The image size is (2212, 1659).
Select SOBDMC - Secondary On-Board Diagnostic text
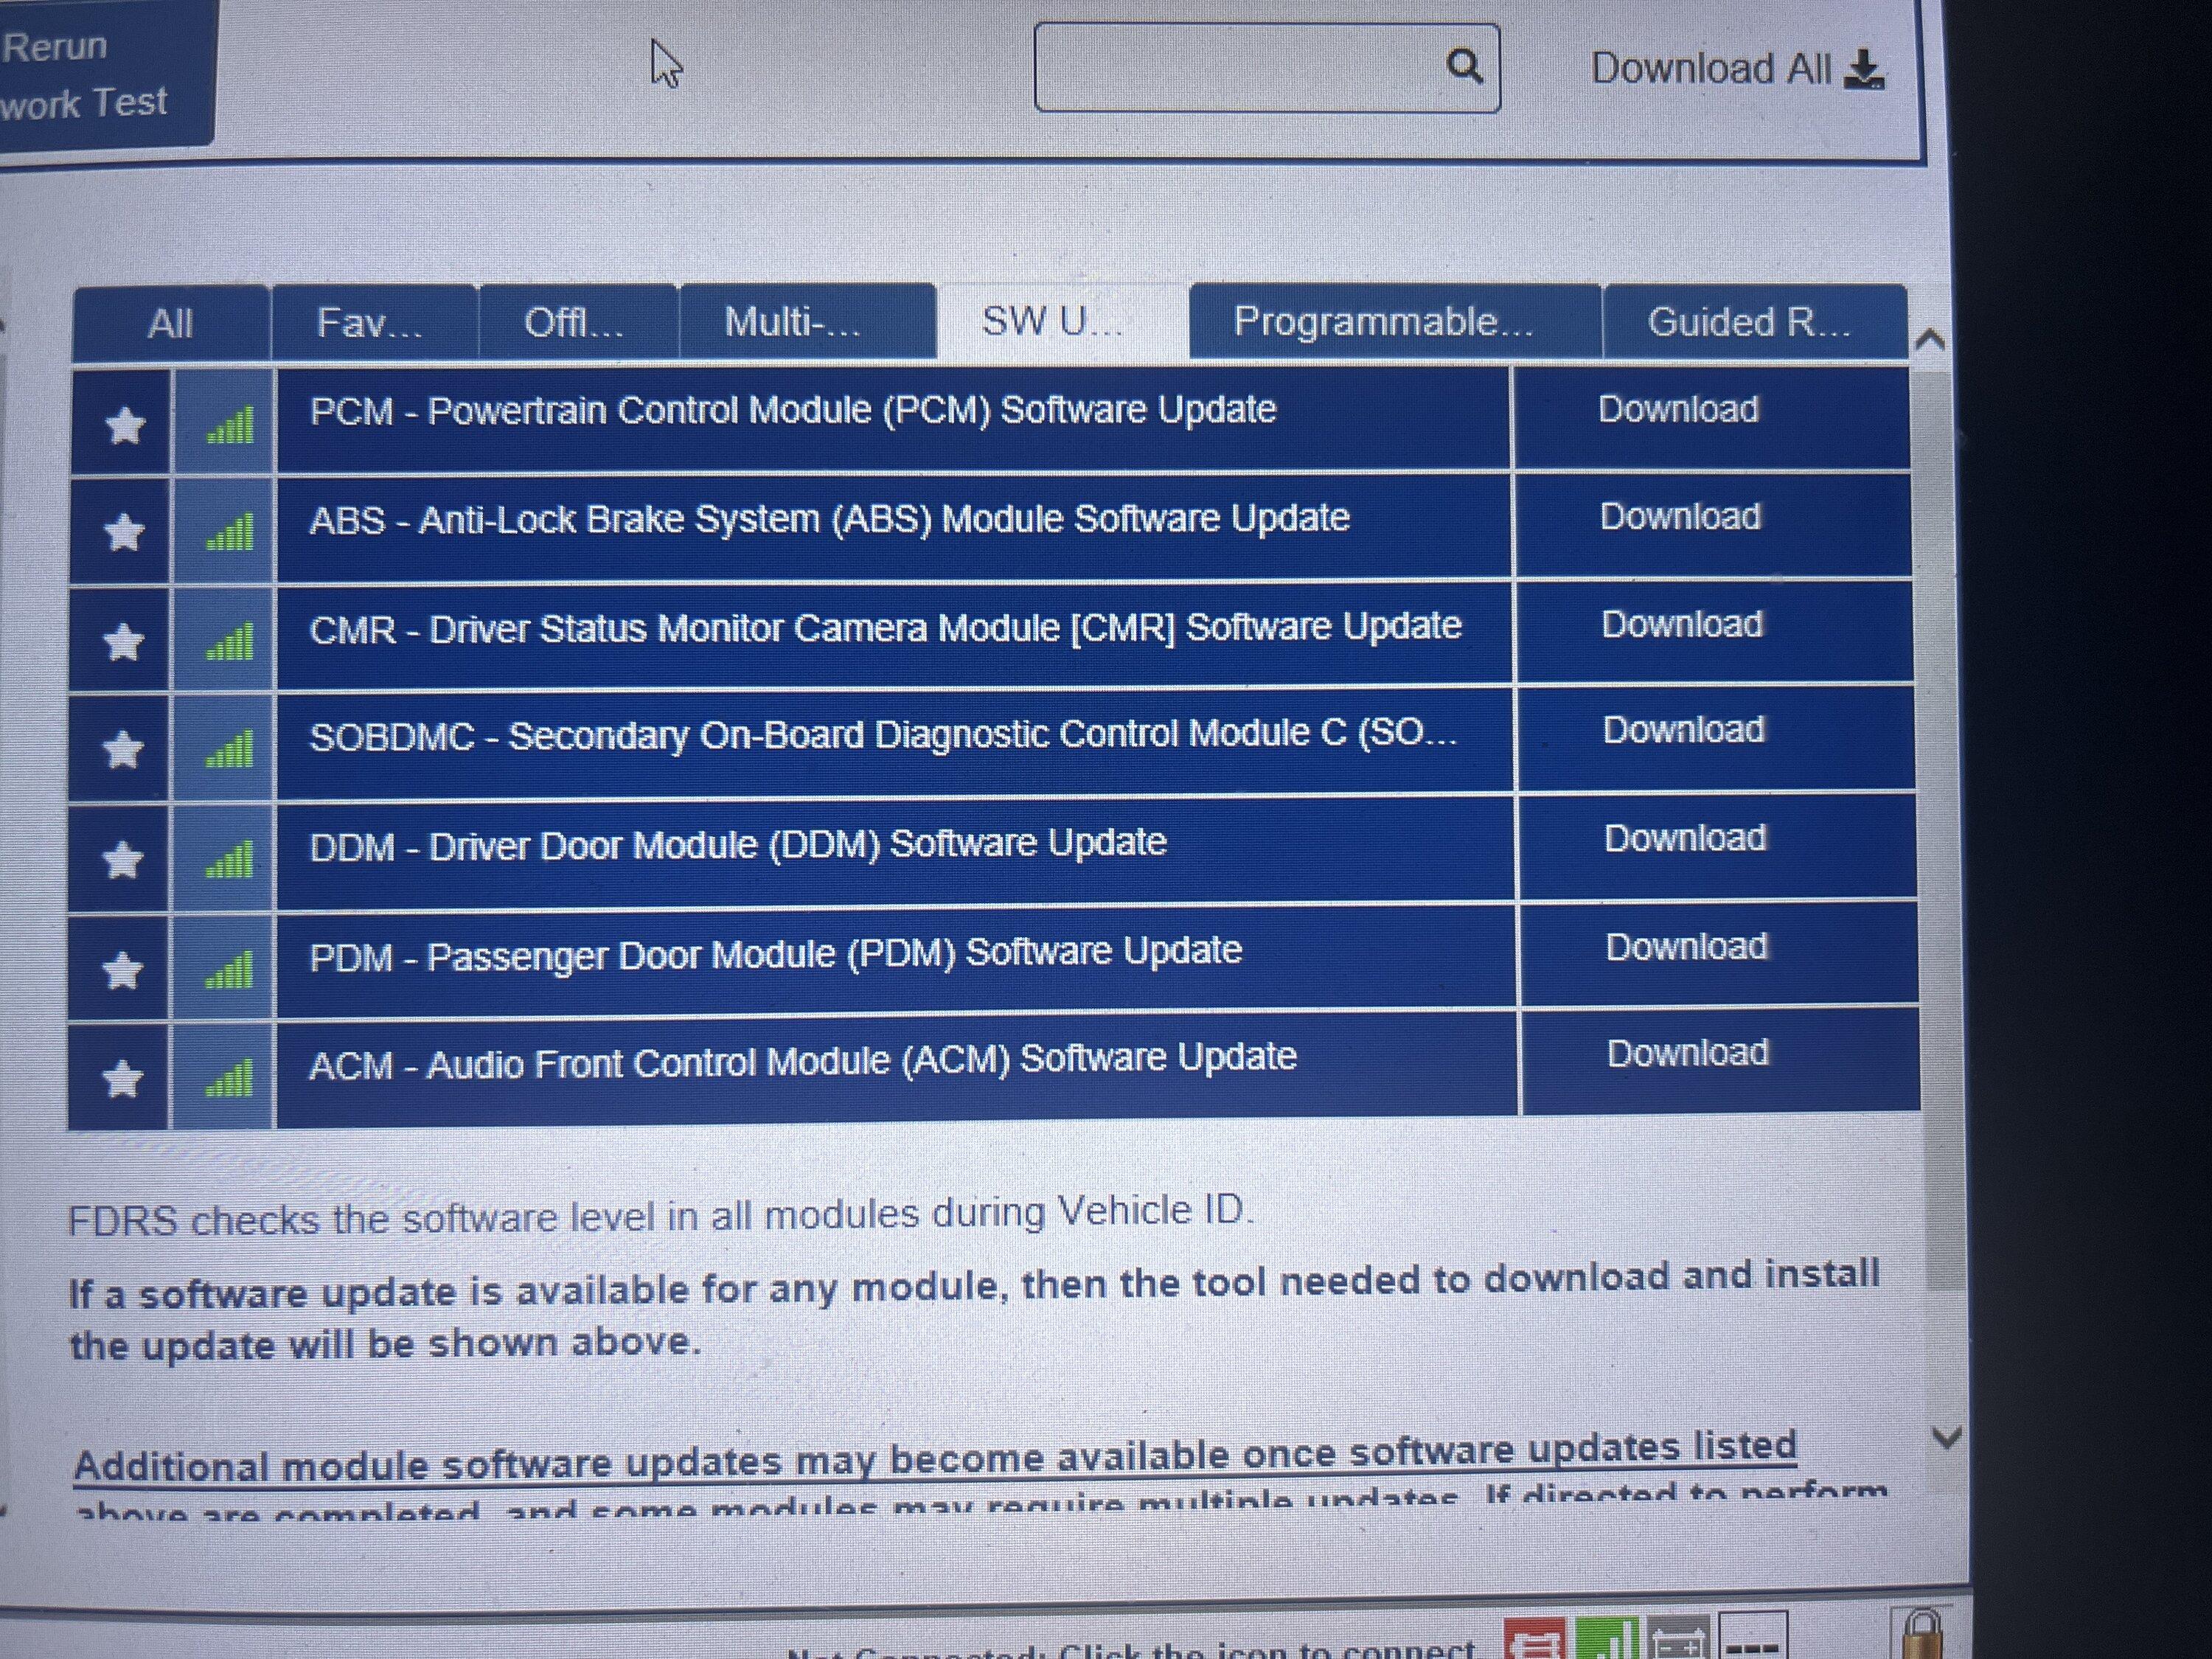(x=883, y=735)
